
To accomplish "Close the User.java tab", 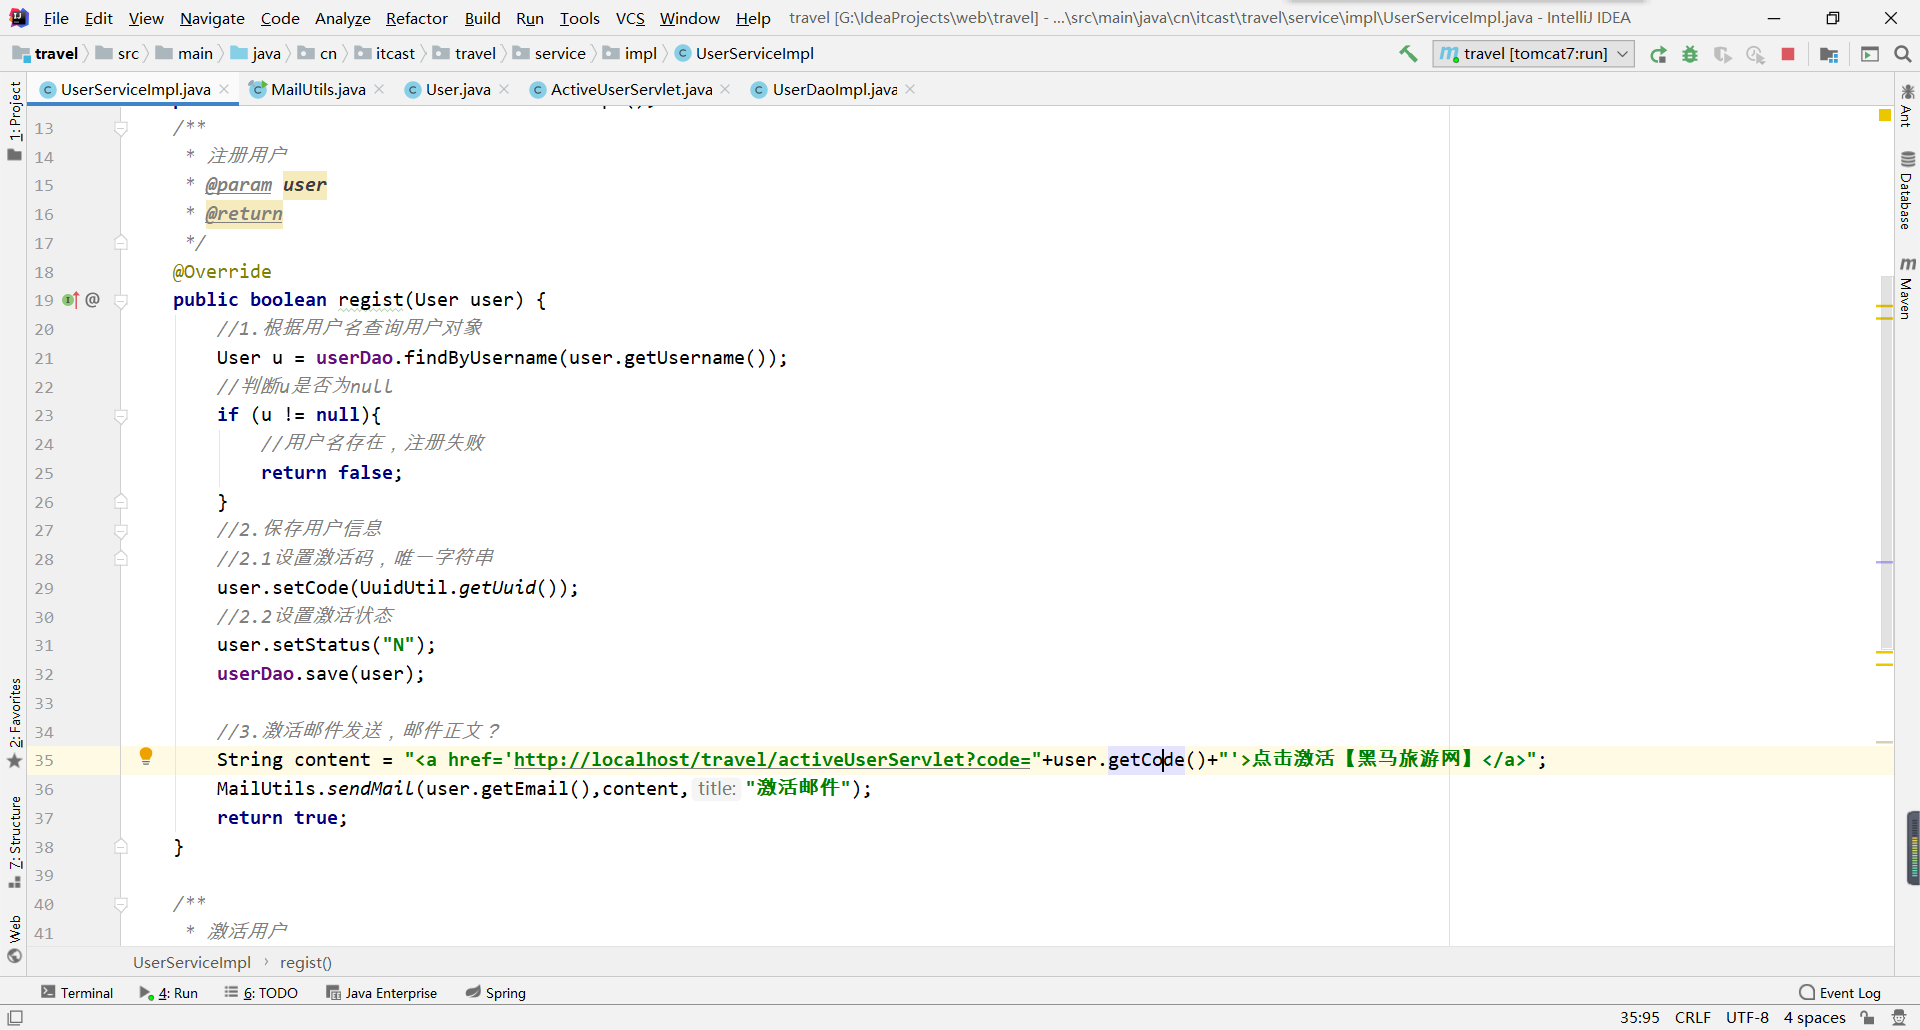I will pos(504,89).
